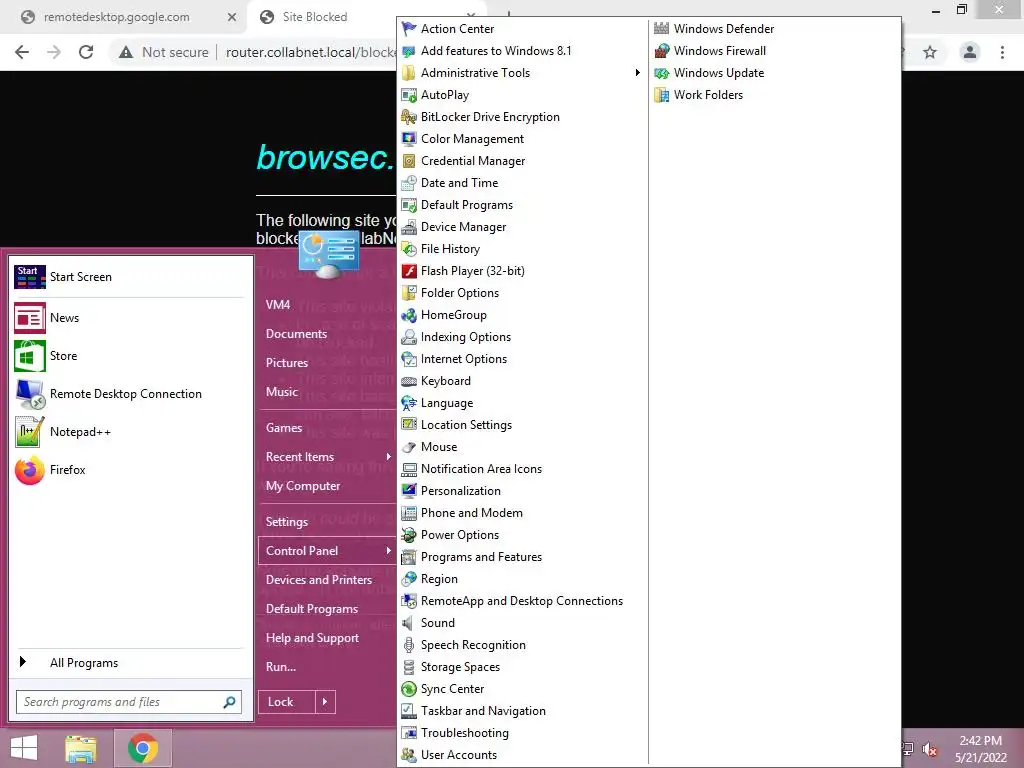Click the Credential Manager safe icon

pos(409,161)
